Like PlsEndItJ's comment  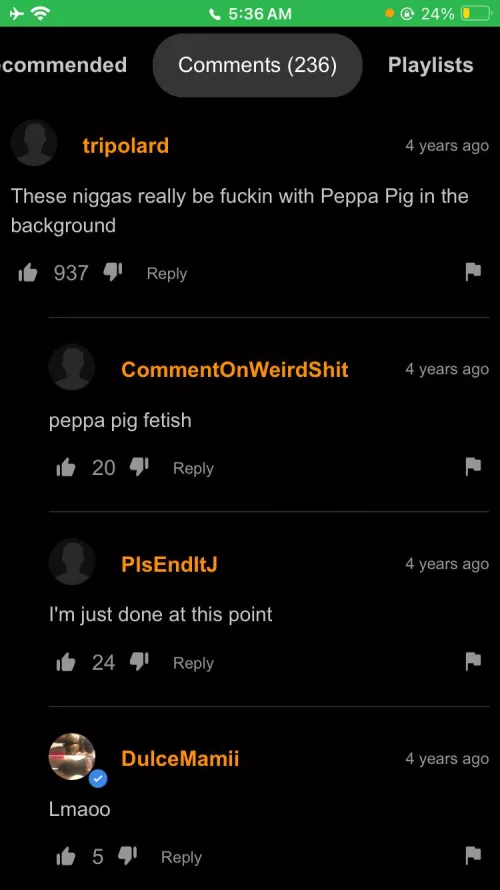66,663
